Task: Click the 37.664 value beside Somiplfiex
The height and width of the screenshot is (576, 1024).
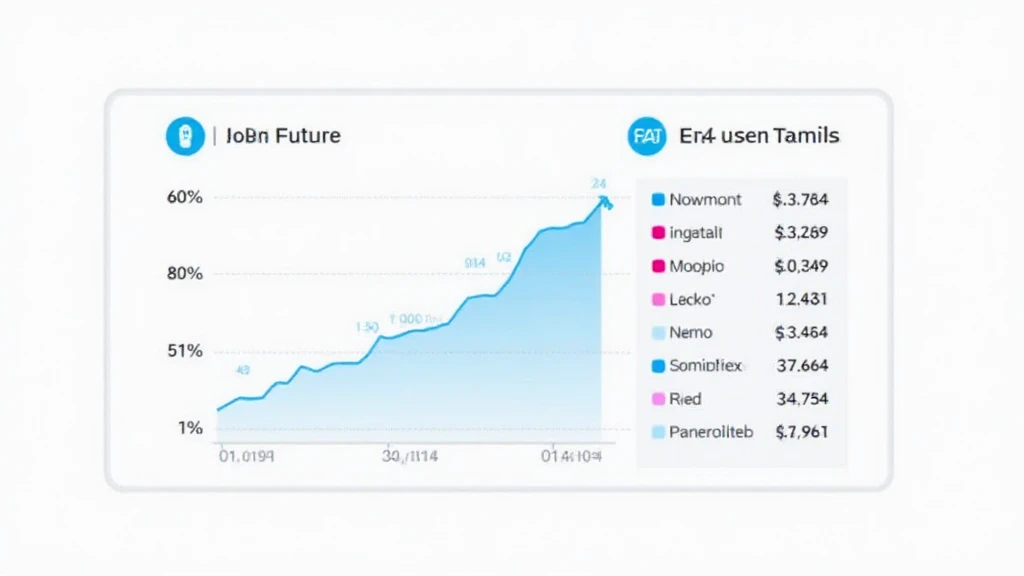Action: pos(801,366)
